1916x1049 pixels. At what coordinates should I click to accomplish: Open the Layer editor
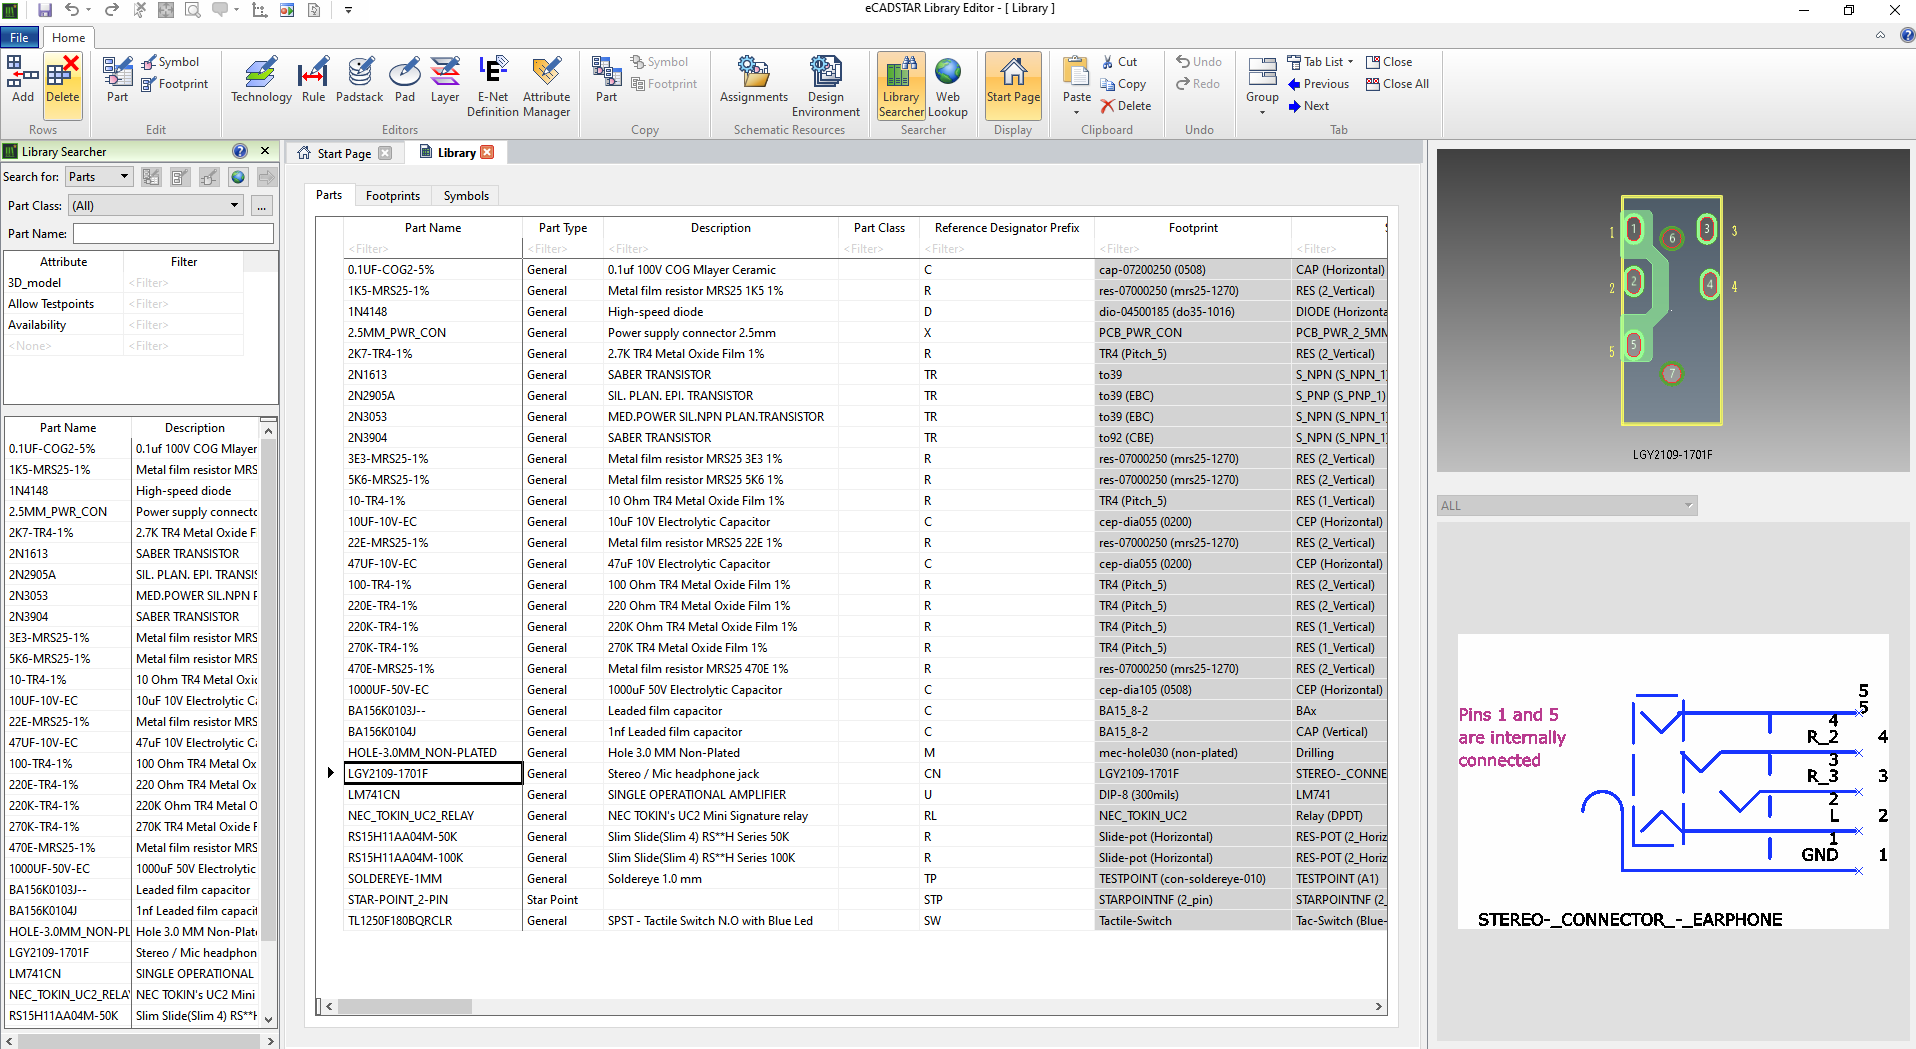click(x=445, y=79)
